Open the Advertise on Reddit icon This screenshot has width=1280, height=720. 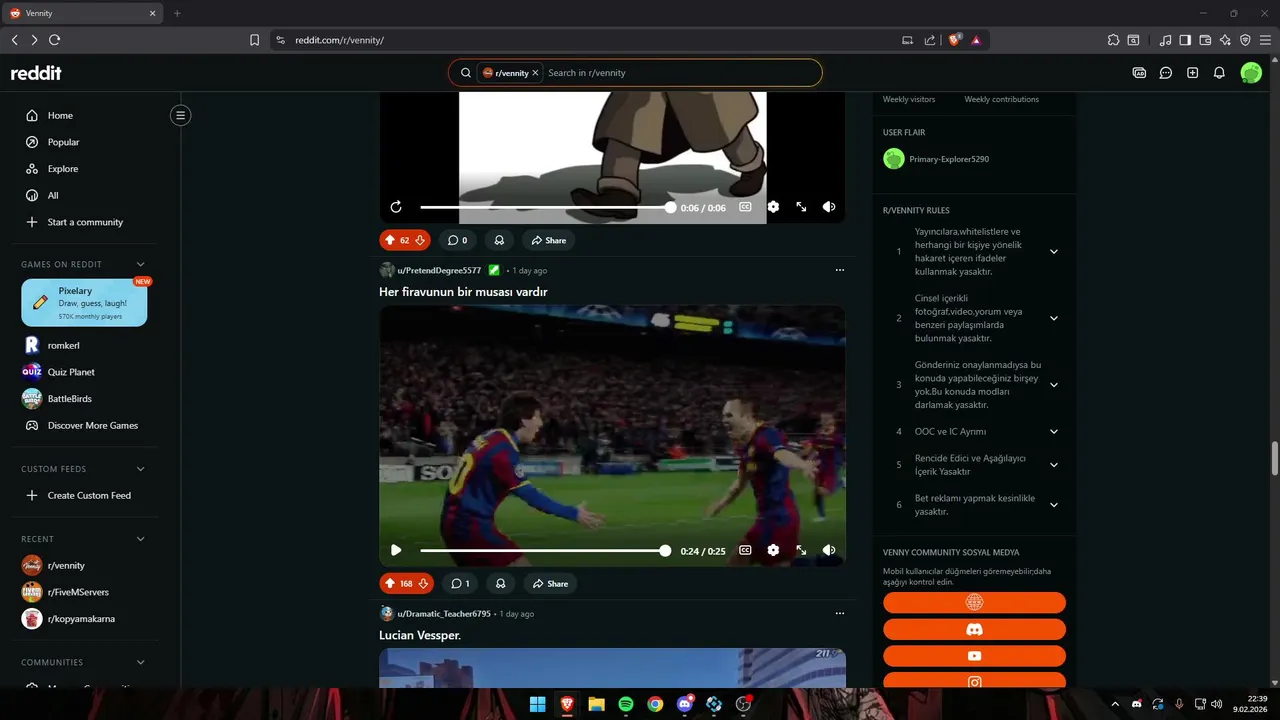1139,73
